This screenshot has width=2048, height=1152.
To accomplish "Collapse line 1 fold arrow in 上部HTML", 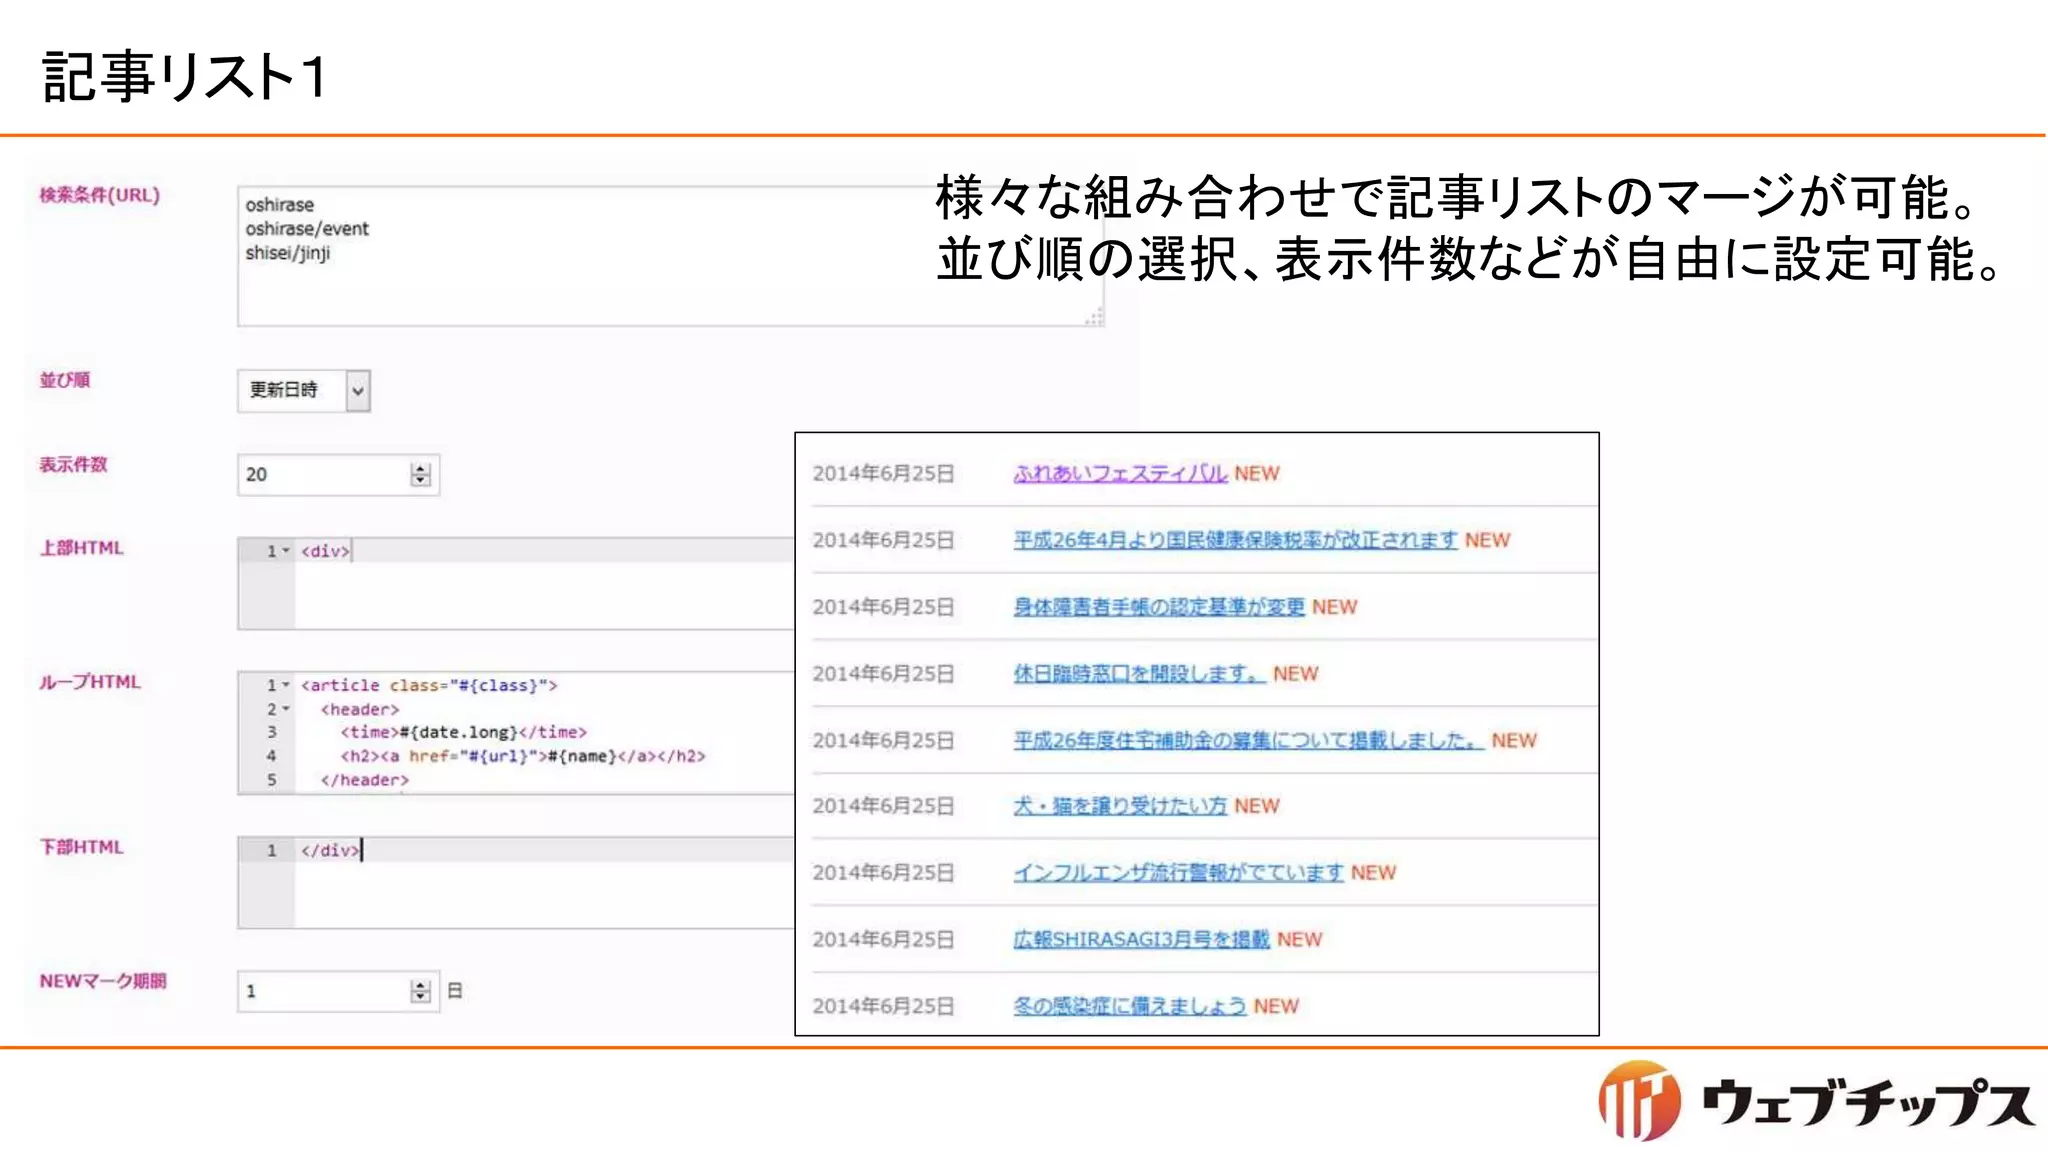I will coord(286,551).
